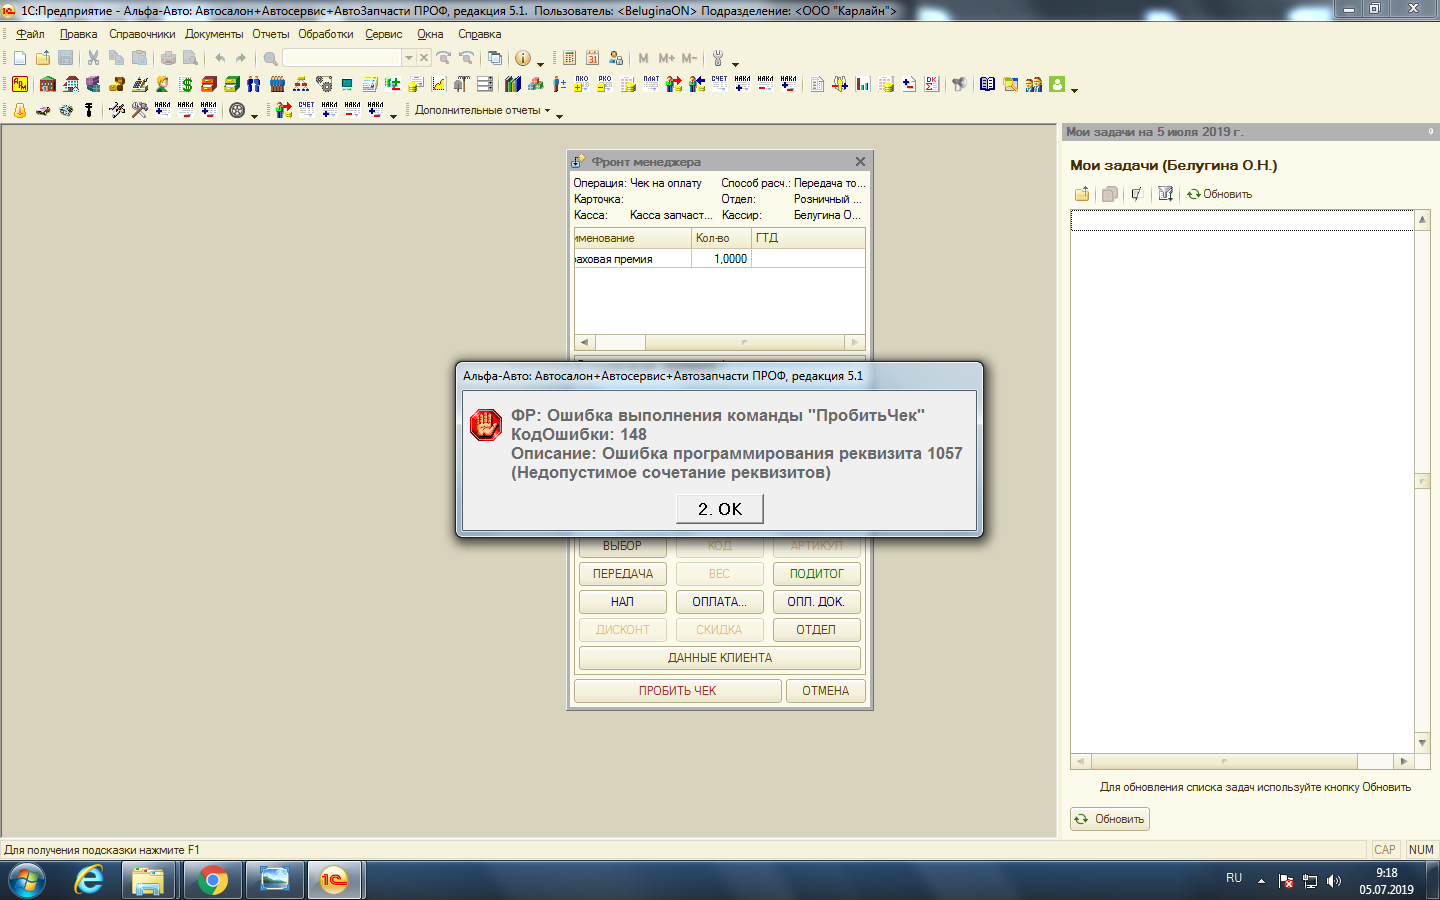Open the dropdown arrow next to the wheel icon

(254, 115)
